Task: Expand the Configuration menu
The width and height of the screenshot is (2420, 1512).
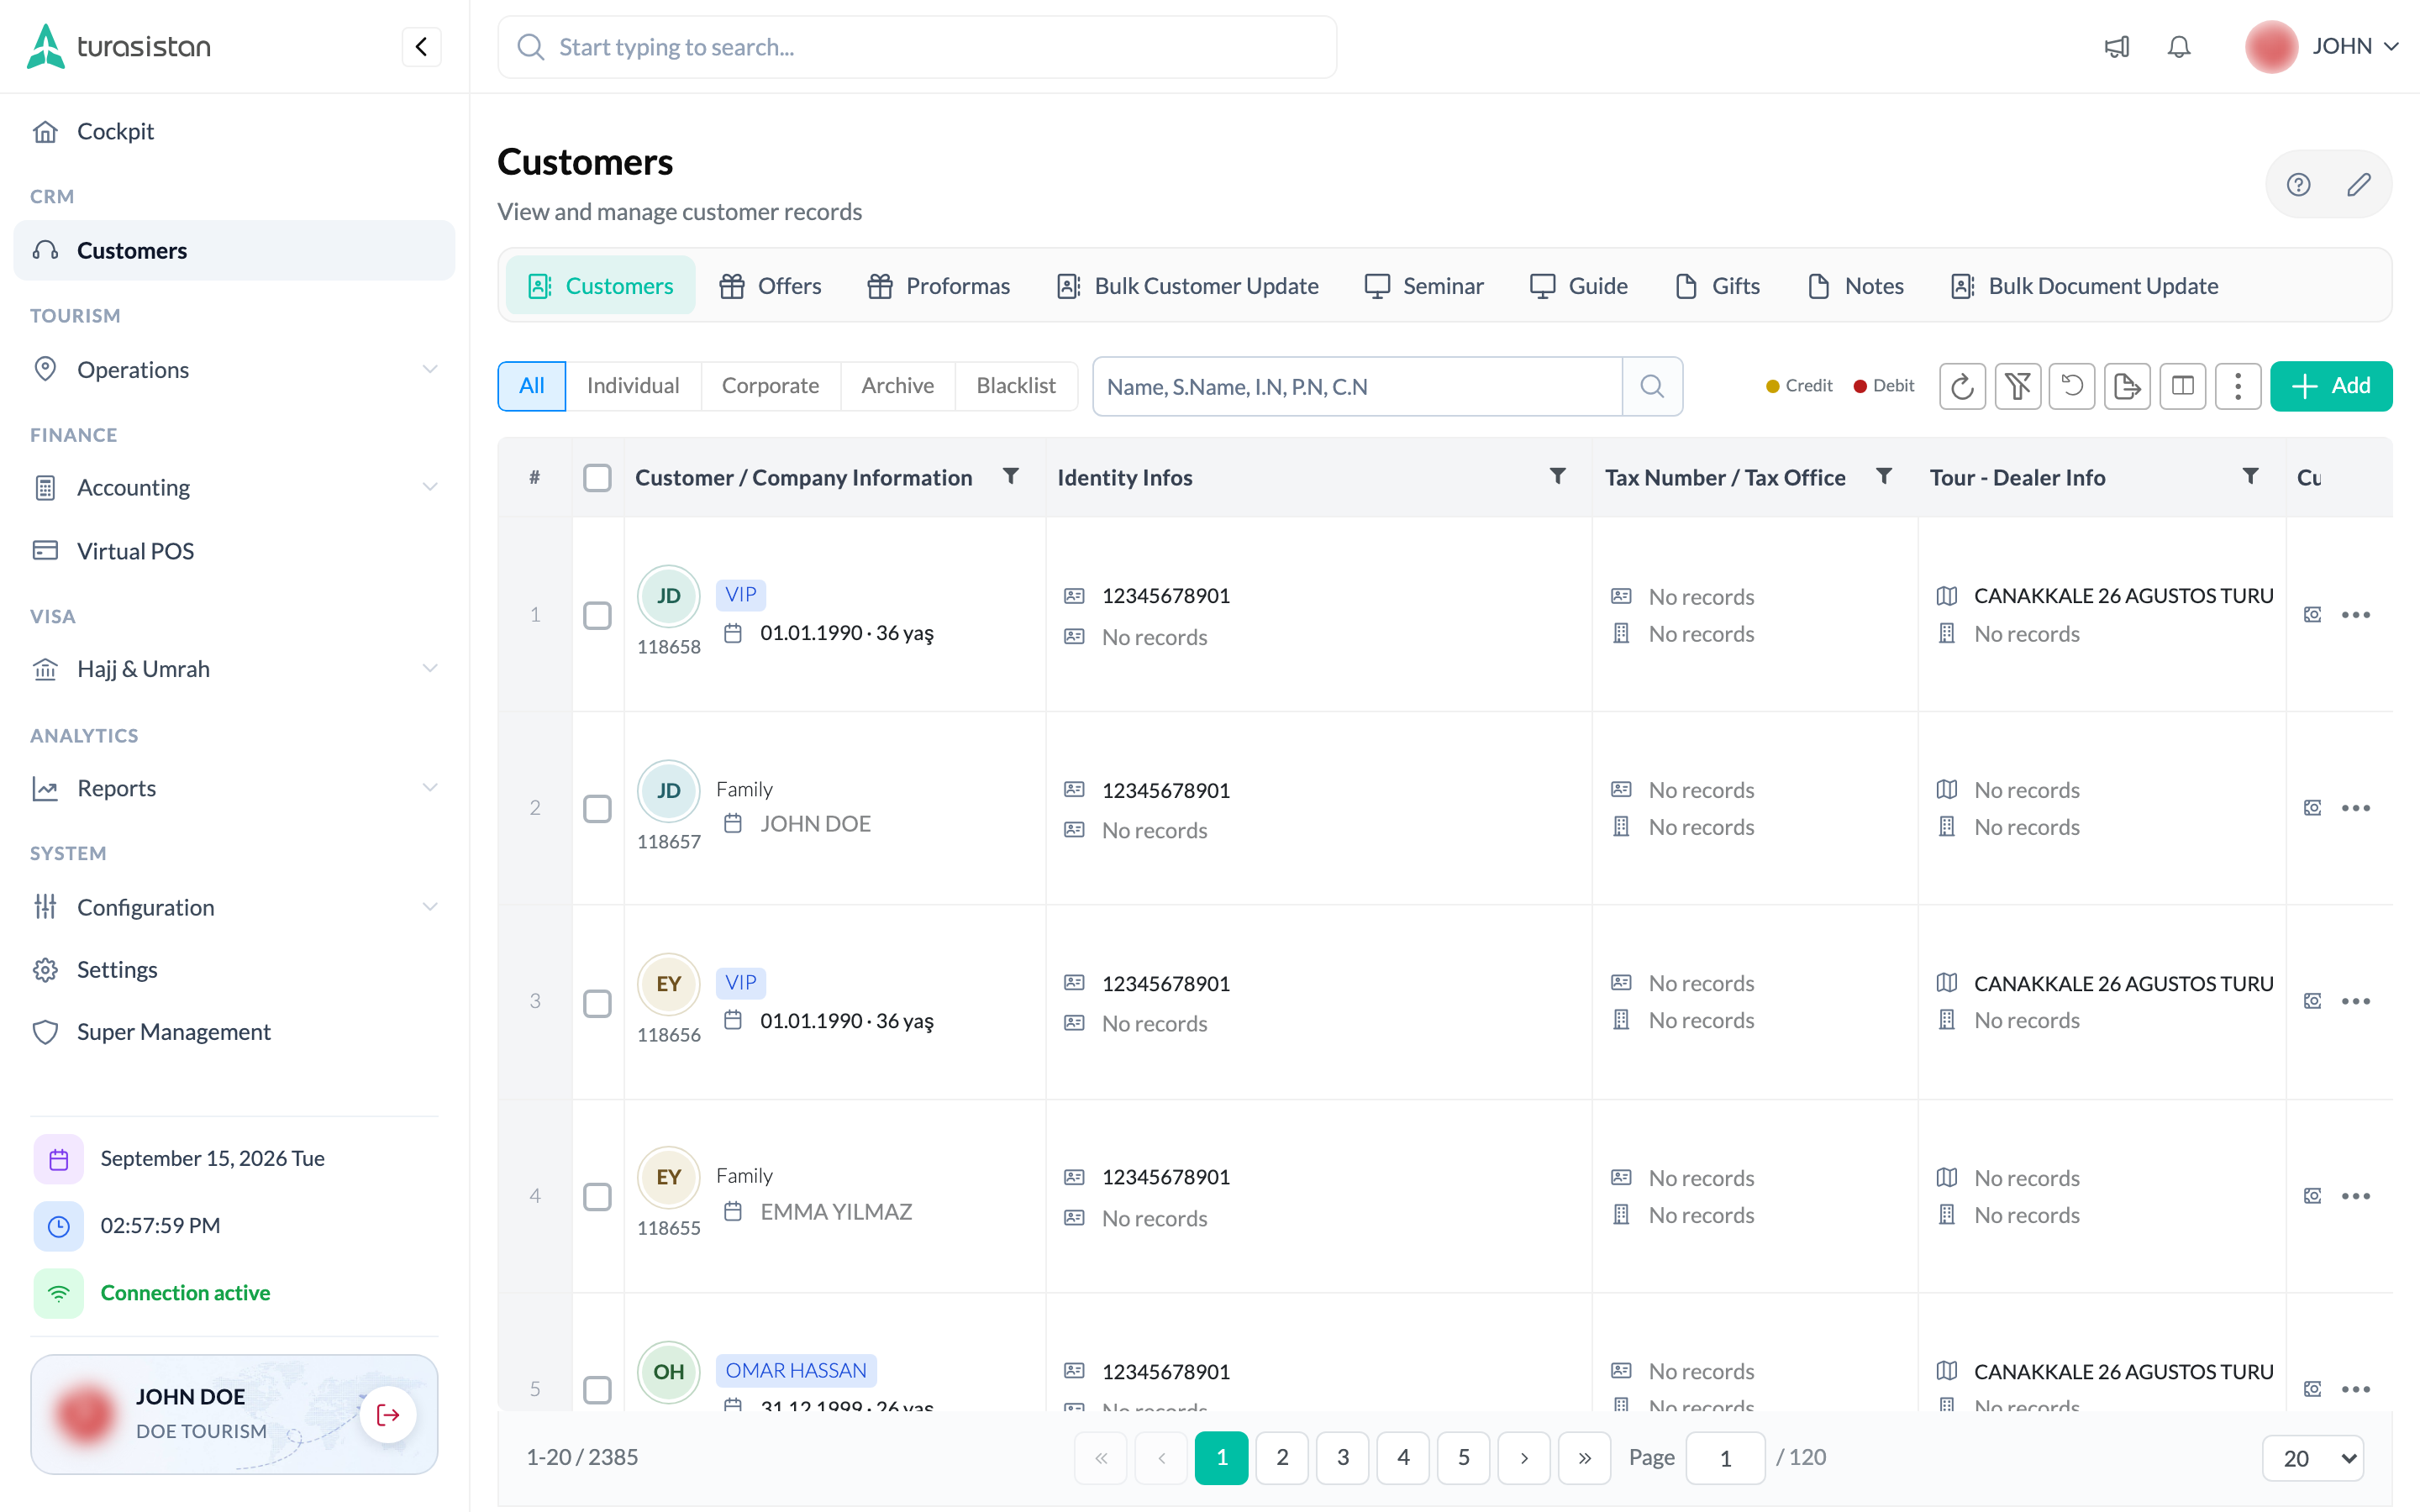Action: [x=234, y=907]
